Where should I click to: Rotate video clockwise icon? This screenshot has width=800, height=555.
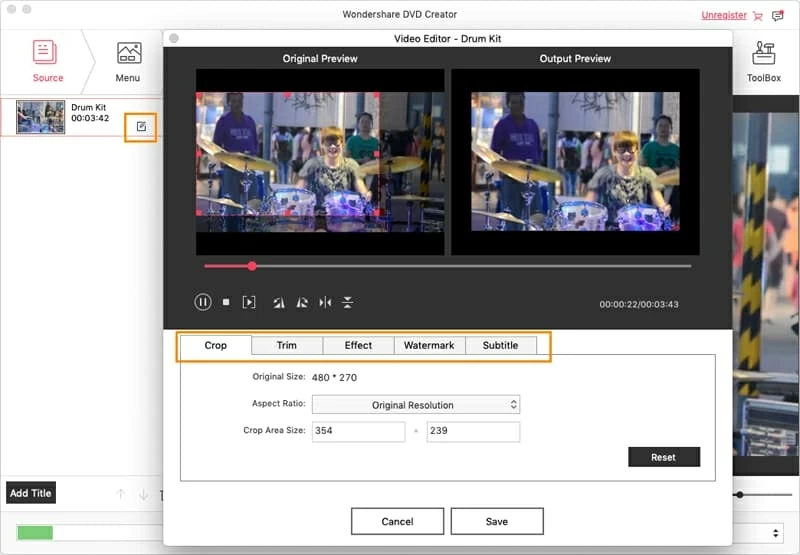(x=302, y=302)
